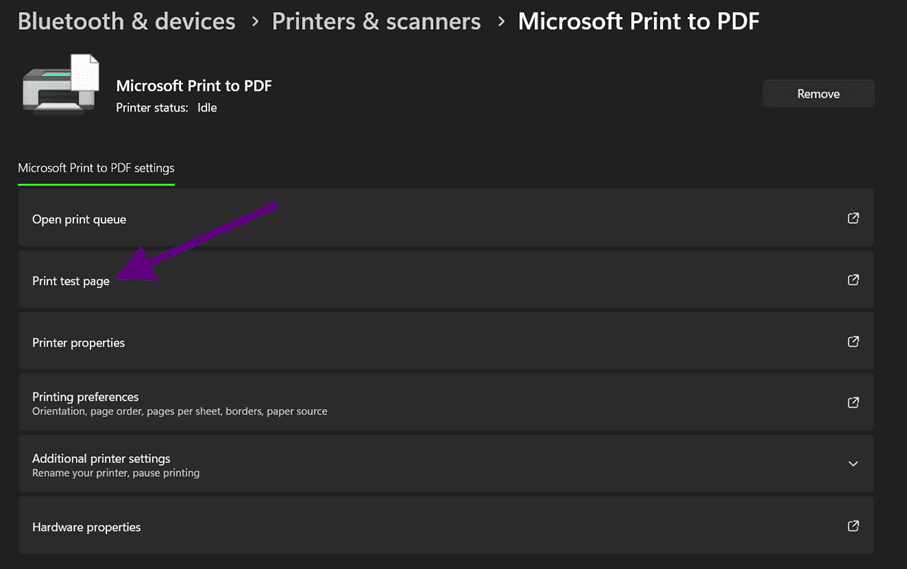
Task: Click external link icon for Hardware properties
Action: point(853,526)
